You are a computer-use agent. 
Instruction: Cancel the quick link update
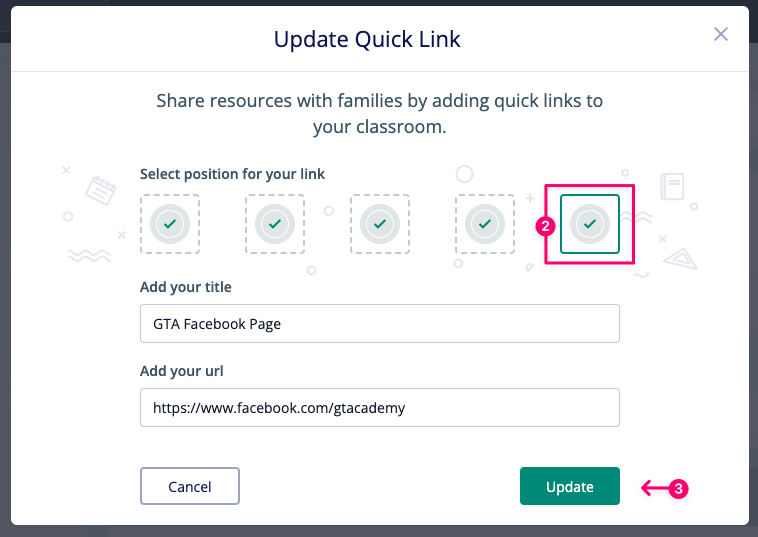pyautogui.click(x=190, y=486)
